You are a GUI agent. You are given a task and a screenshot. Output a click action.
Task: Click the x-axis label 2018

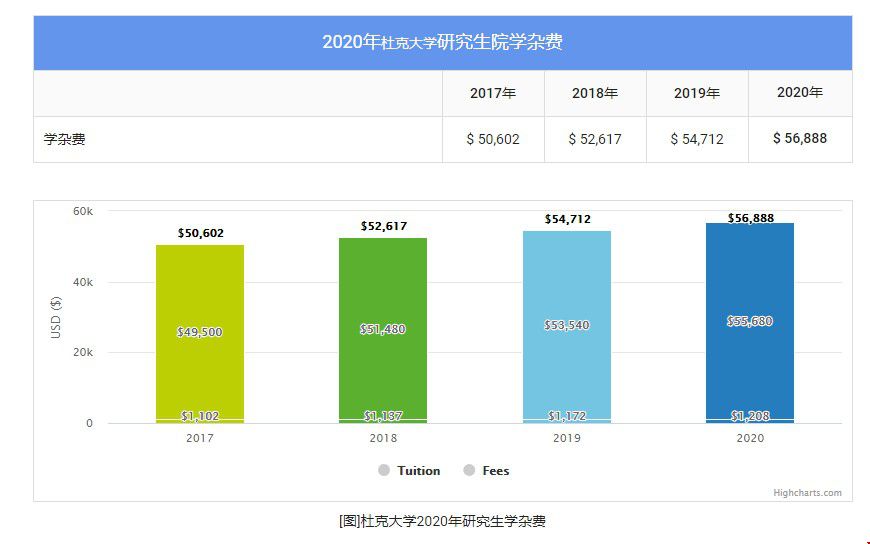(x=383, y=438)
